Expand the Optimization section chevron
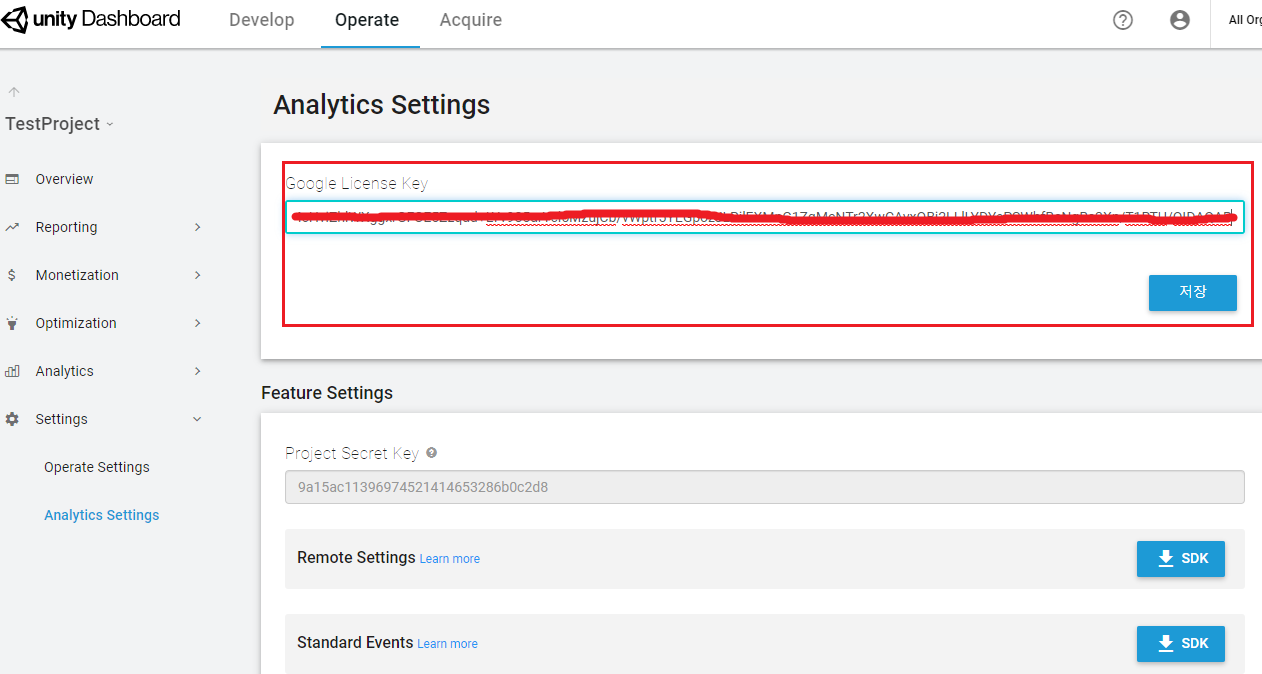1262x674 pixels. pyautogui.click(x=198, y=323)
